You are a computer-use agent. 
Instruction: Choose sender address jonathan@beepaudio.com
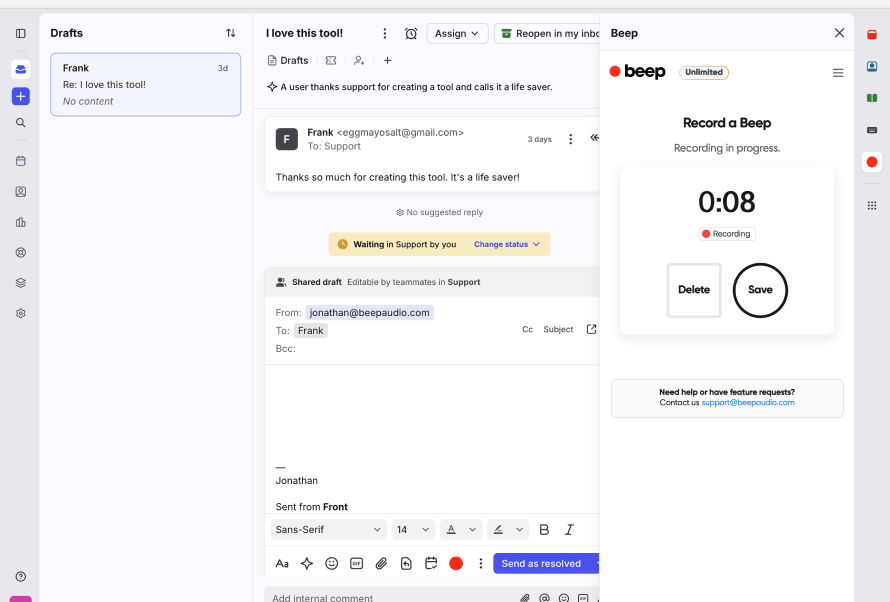click(370, 313)
